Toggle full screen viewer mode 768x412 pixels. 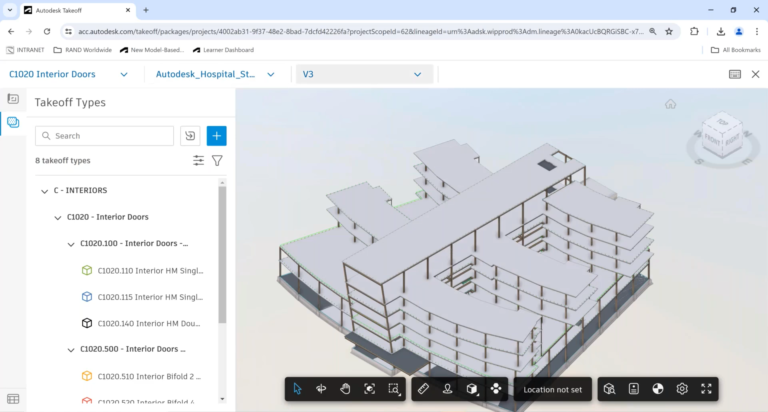tap(706, 389)
